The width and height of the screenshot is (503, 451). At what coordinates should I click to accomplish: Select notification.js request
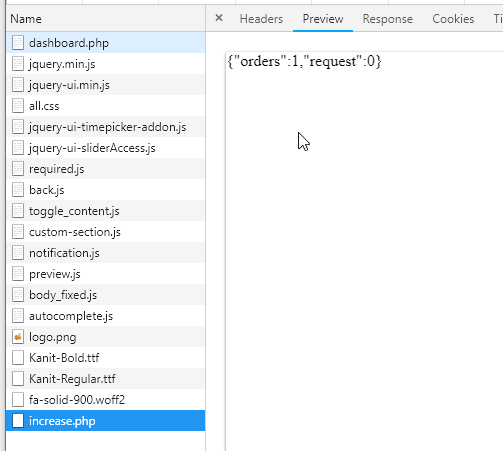click(106, 253)
